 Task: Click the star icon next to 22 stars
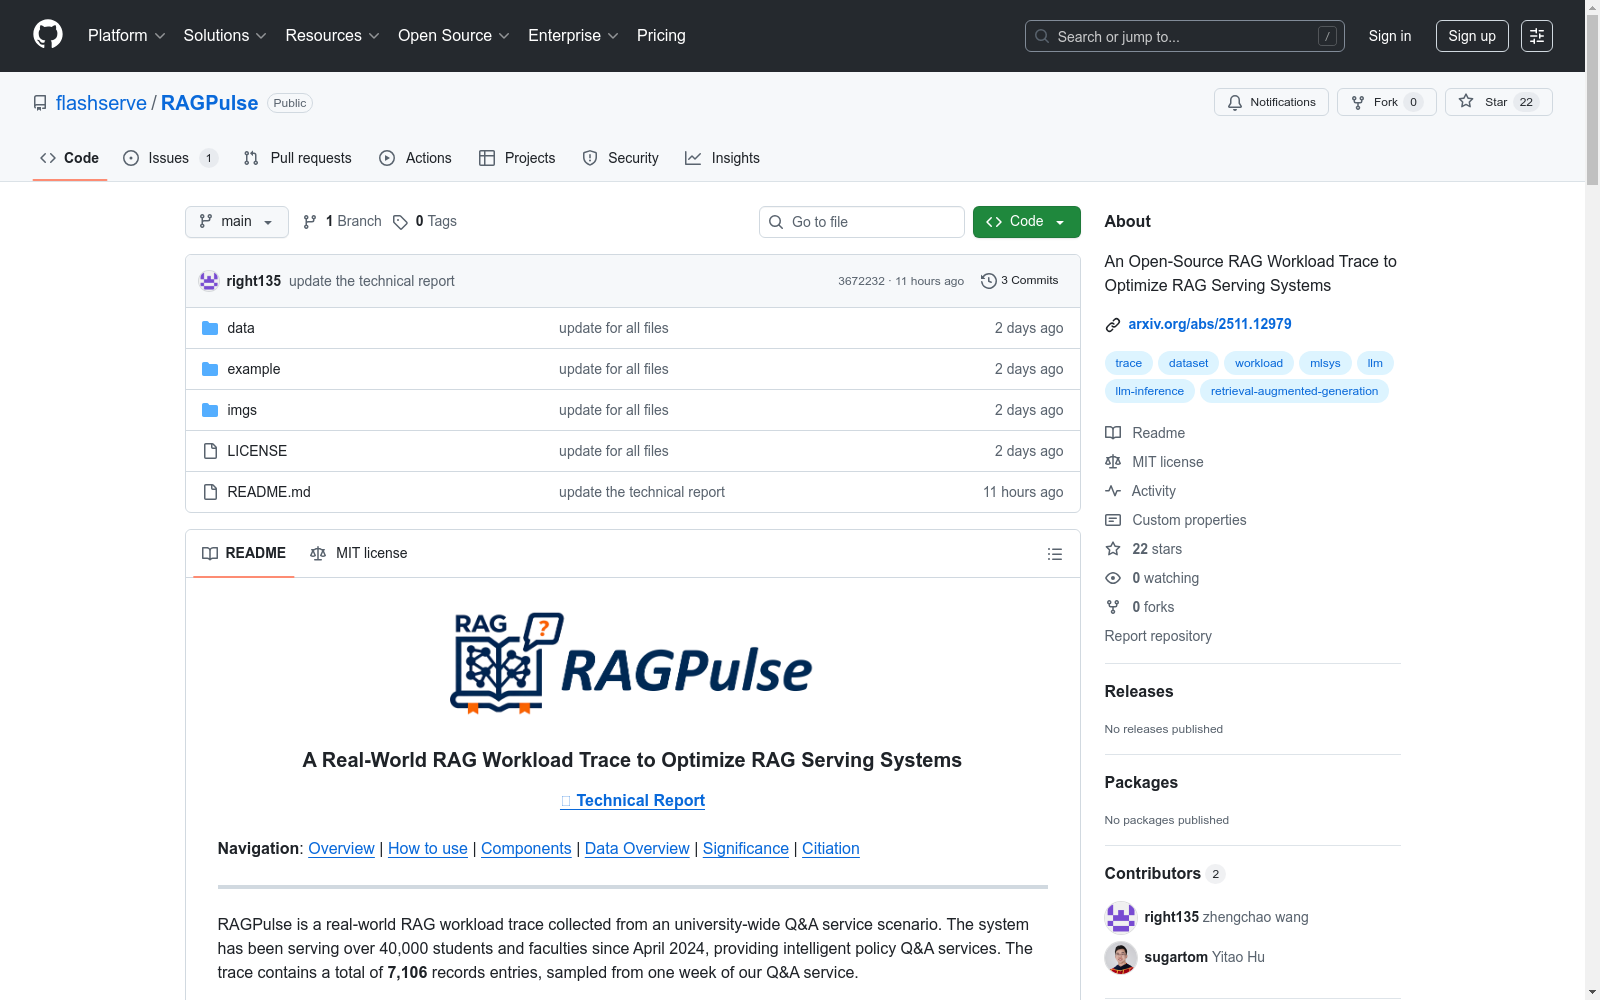(1113, 549)
